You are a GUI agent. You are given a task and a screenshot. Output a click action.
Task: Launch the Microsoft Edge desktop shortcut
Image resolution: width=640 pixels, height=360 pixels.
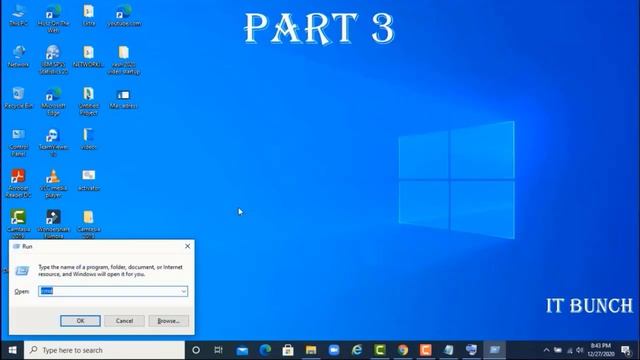[x=53, y=101]
